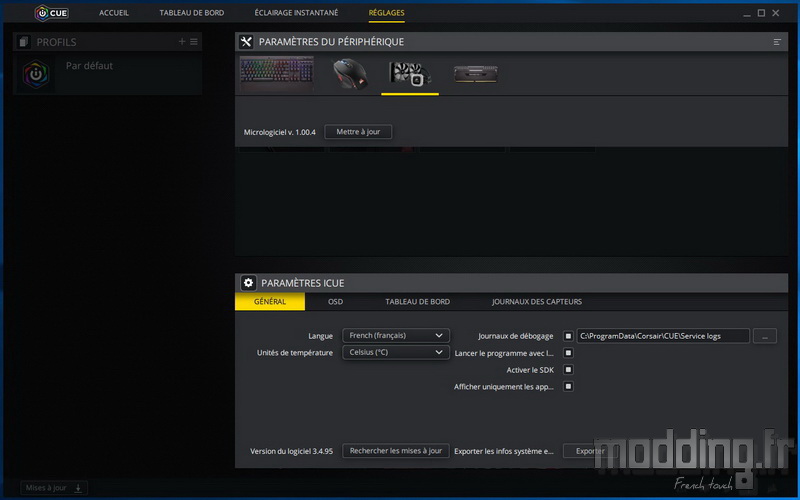Toggle 'Afficher uniquement les app' checkbox
Viewport: 800px width, 500px height.
(x=568, y=386)
